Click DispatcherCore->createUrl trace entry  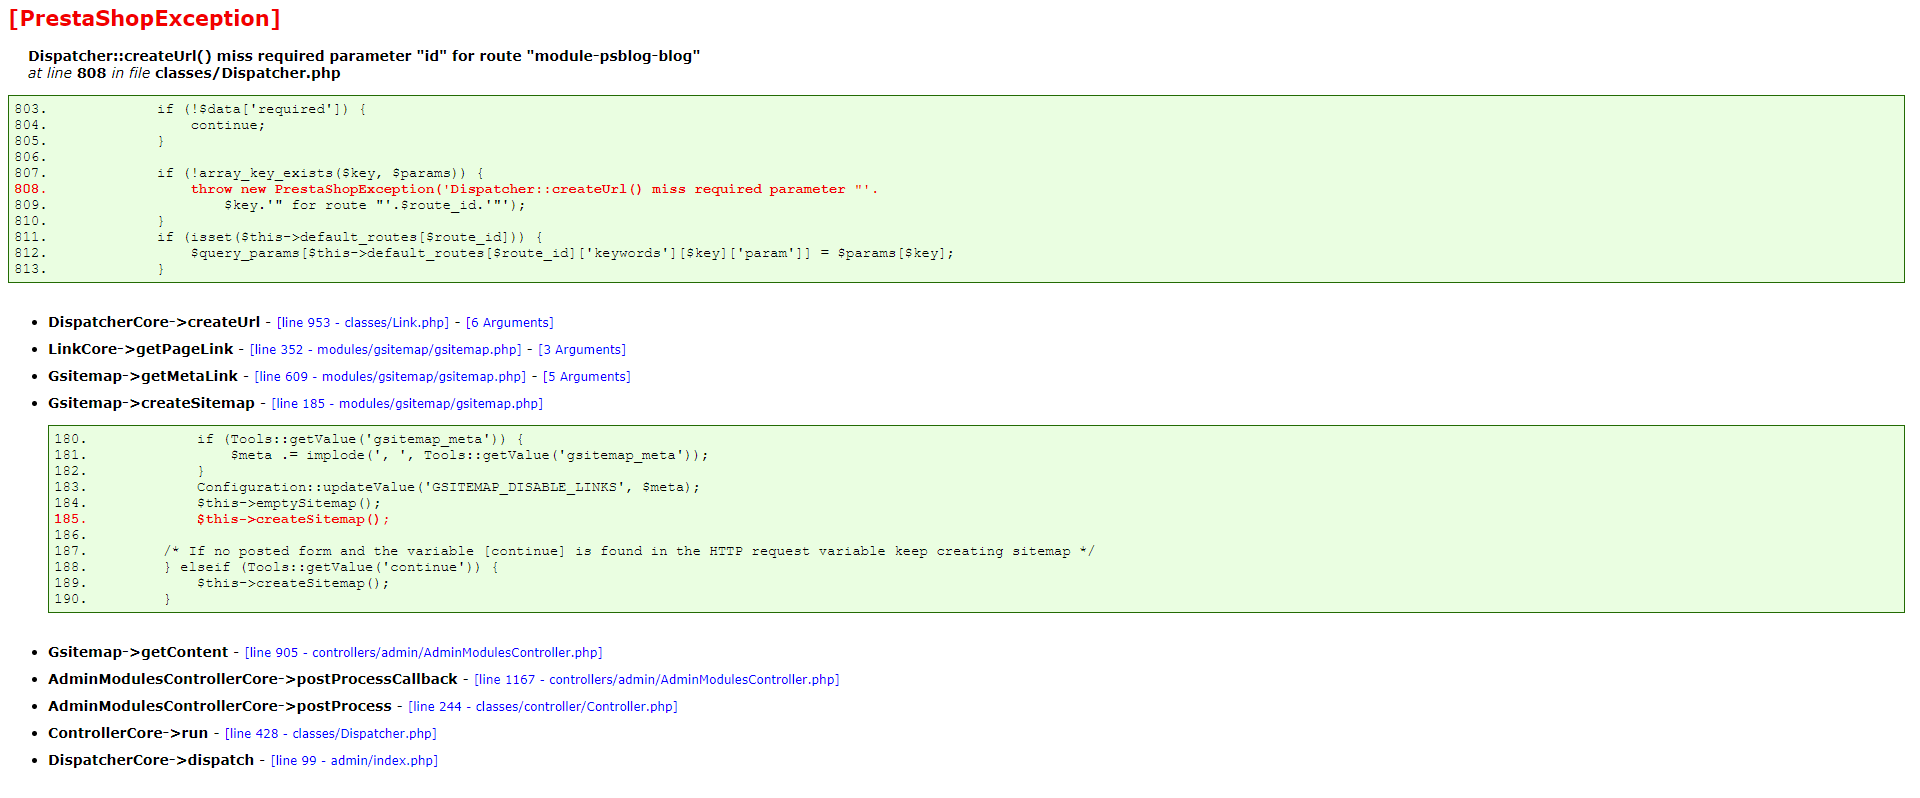[x=154, y=322]
